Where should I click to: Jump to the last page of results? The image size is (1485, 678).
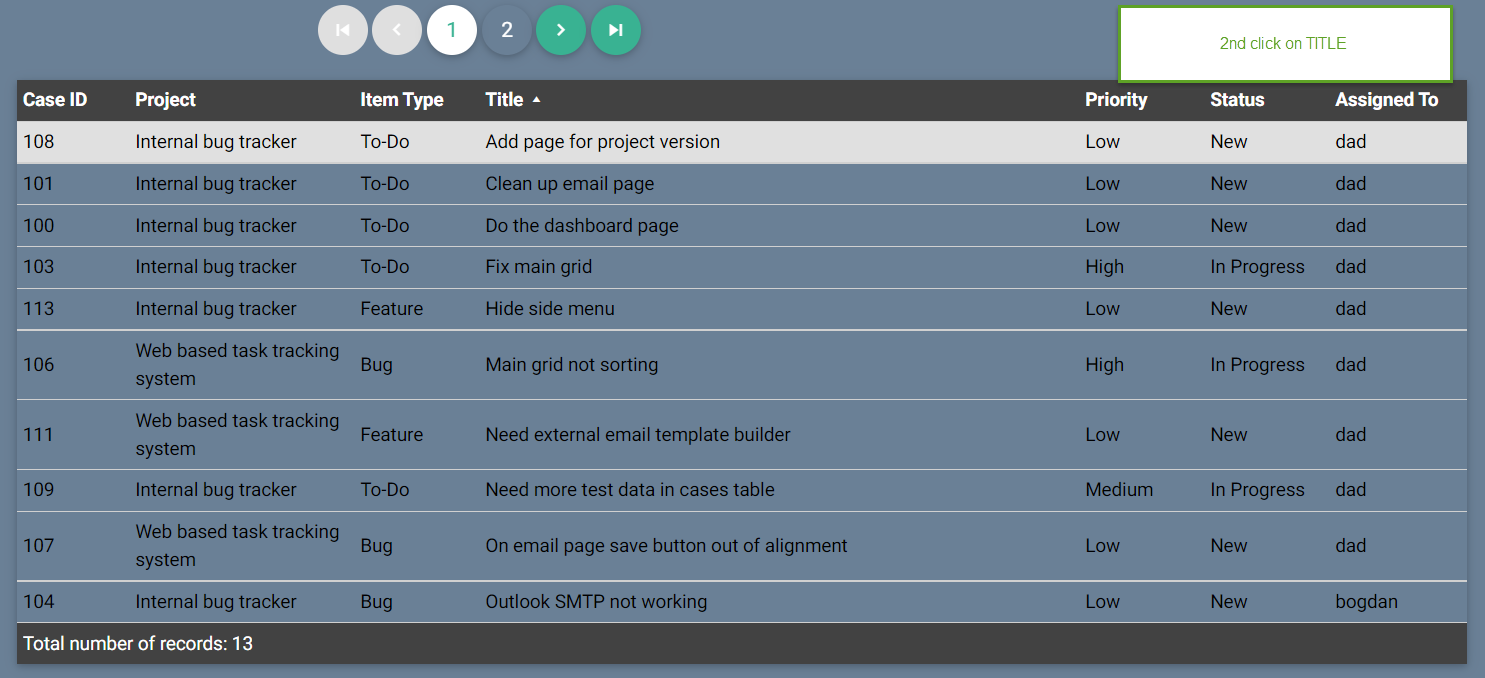click(x=616, y=30)
